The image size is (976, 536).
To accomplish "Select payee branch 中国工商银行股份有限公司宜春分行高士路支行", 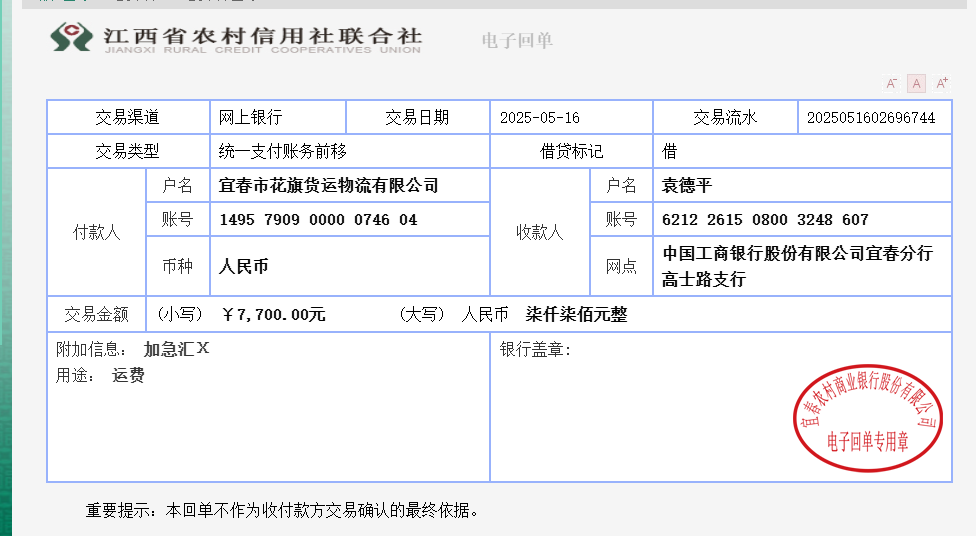I will point(797,266).
